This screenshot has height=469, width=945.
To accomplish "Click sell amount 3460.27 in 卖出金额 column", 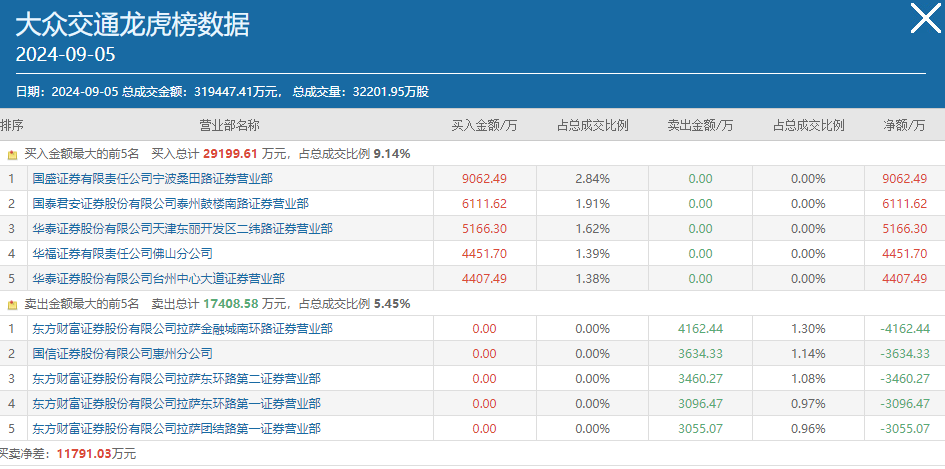I will coord(700,379).
